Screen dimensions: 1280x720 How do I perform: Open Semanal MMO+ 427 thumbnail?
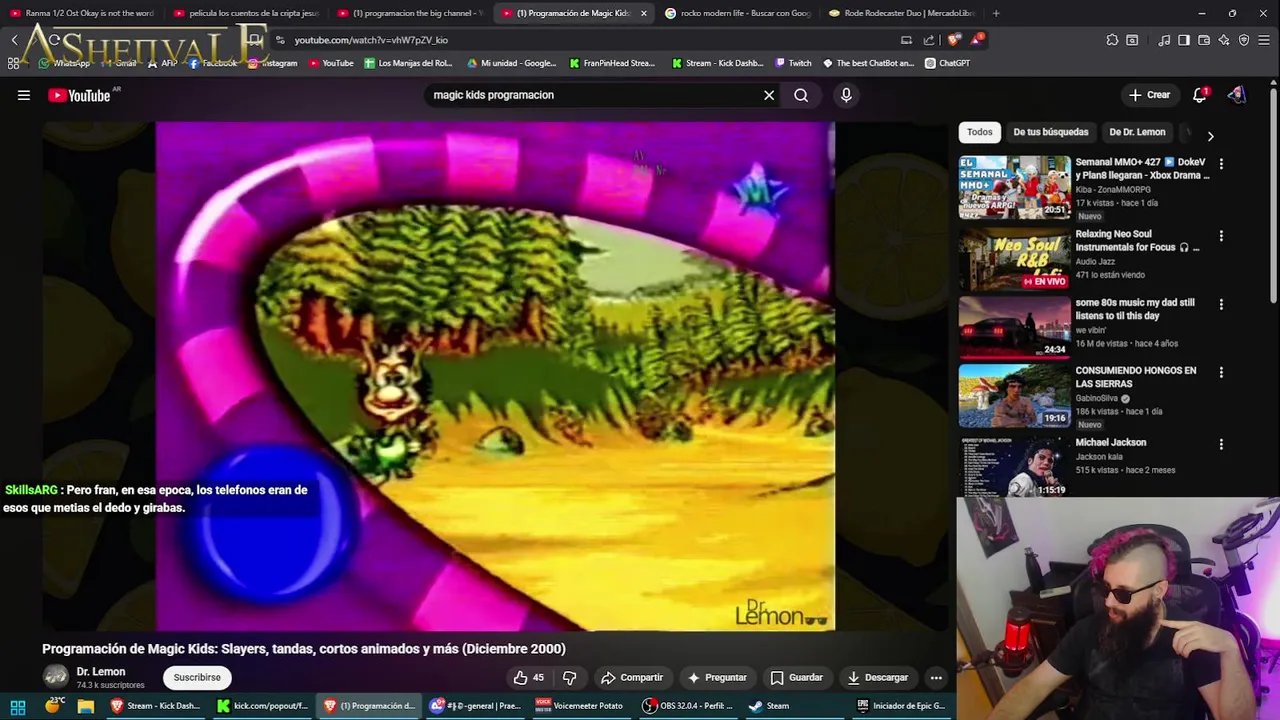(x=1014, y=187)
